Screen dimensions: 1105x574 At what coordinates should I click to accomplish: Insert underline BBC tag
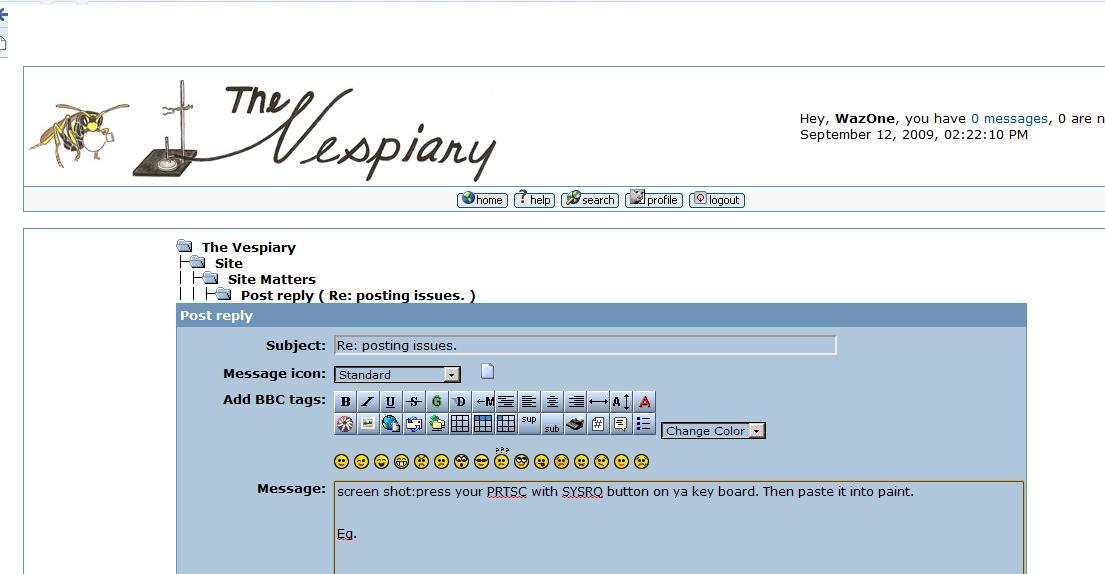click(390, 402)
